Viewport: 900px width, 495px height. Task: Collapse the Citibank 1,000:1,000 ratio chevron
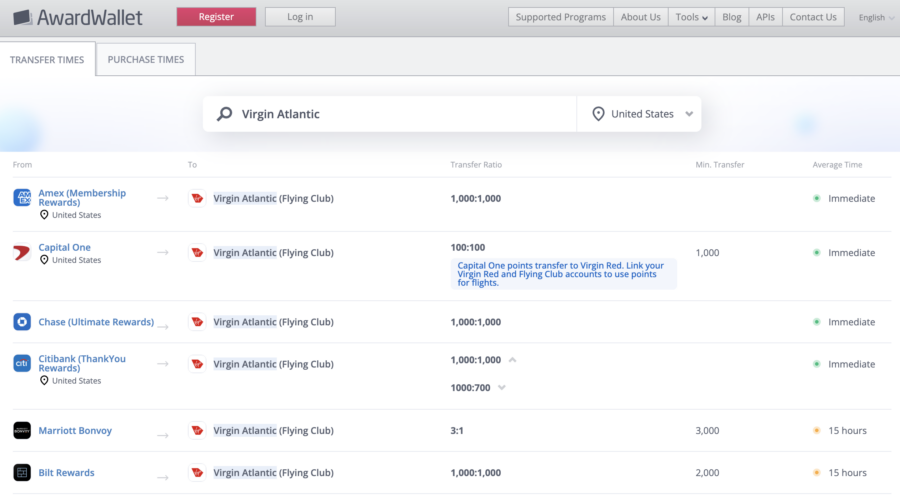(513, 360)
